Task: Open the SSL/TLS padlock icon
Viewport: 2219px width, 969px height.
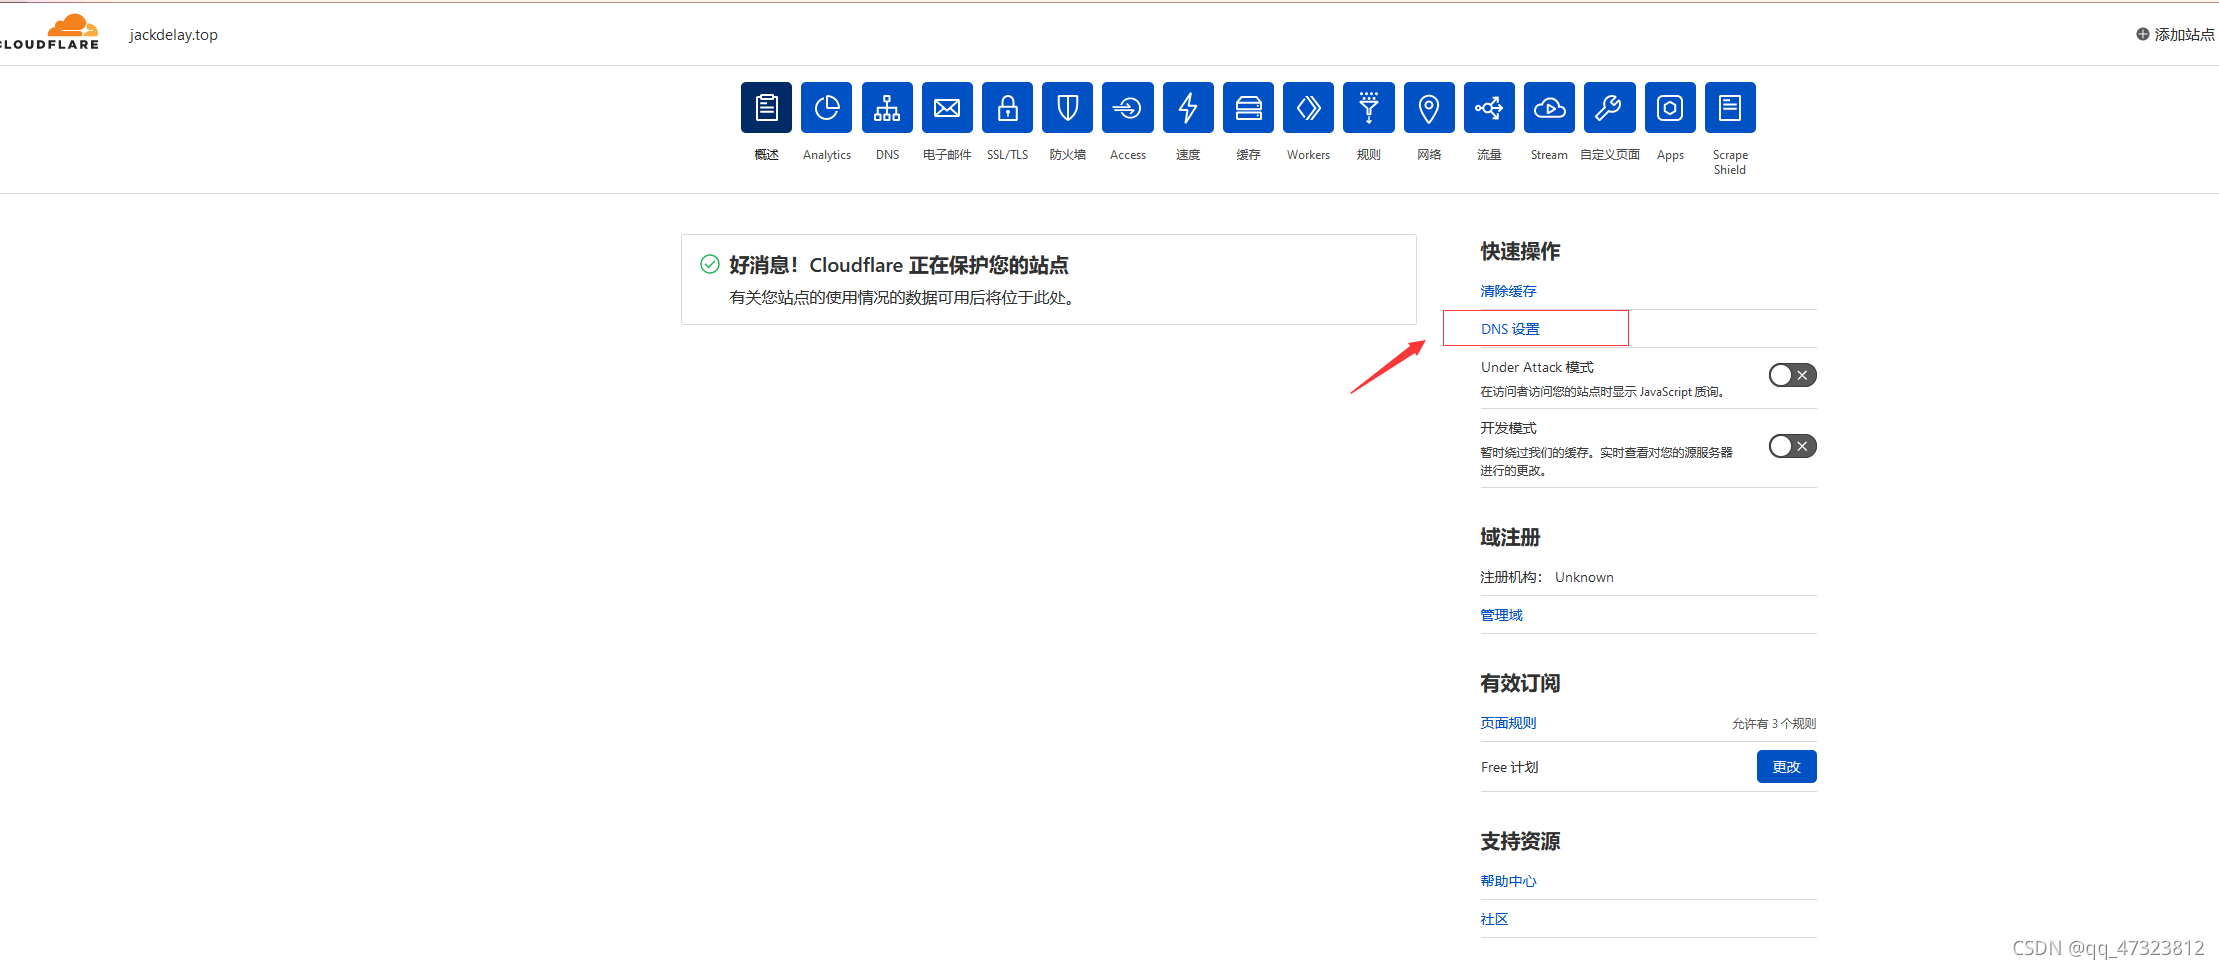Action: tap(1007, 107)
